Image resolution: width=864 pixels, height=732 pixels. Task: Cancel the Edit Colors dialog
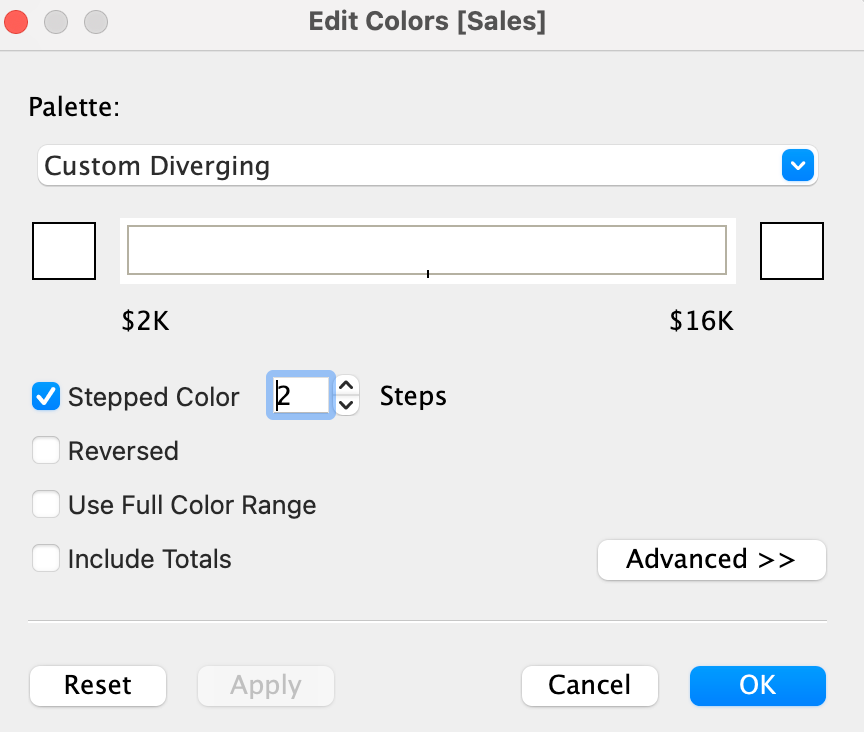[590, 686]
